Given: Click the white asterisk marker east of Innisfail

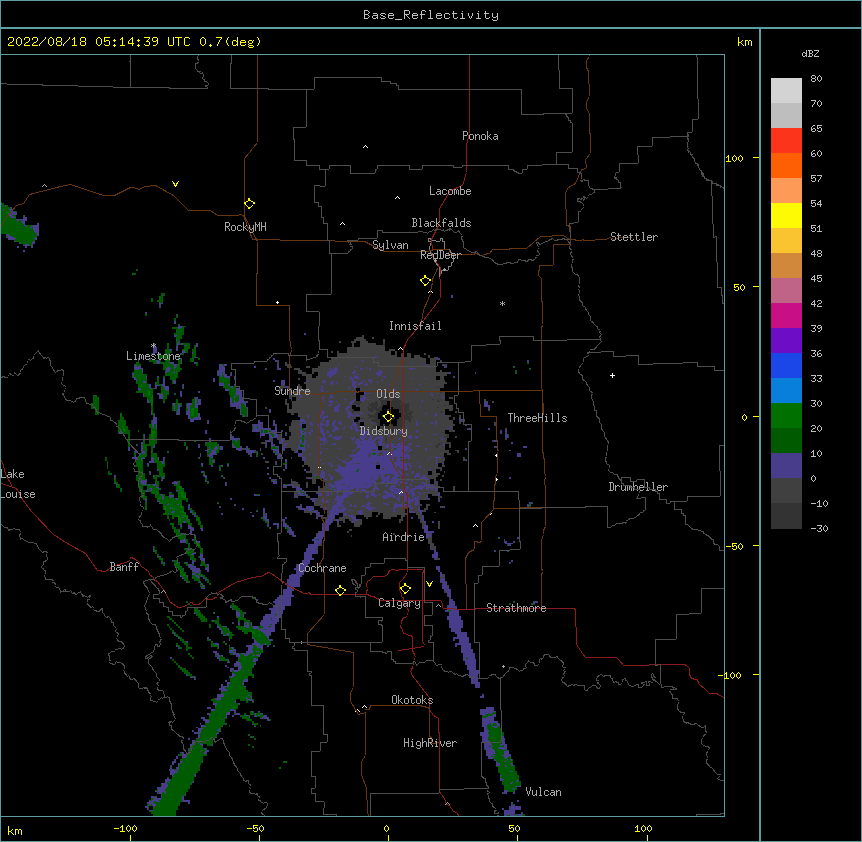Looking at the screenshot, I should pyautogui.click(x=502, y=303).
